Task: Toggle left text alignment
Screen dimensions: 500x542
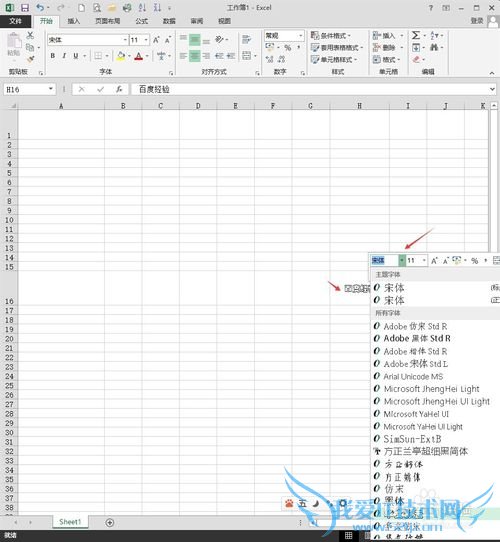Action: (x=183, y=56)
